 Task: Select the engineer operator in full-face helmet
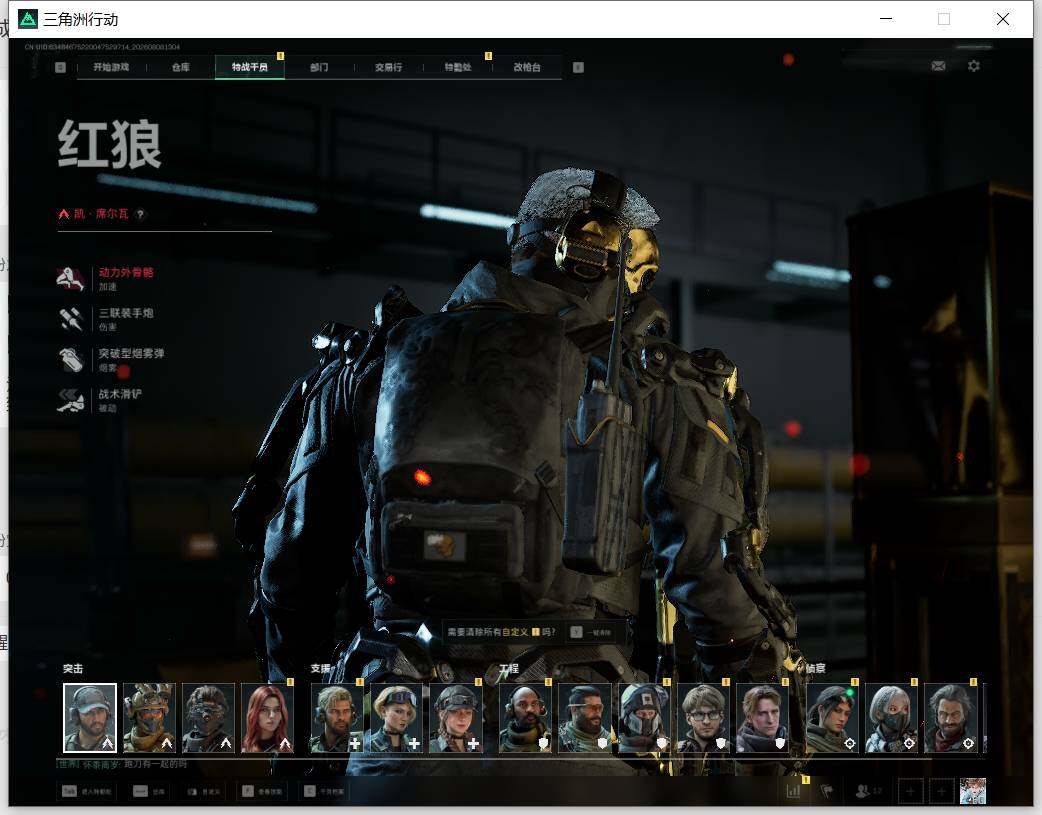pyautogui.click(x=644, y=718)
